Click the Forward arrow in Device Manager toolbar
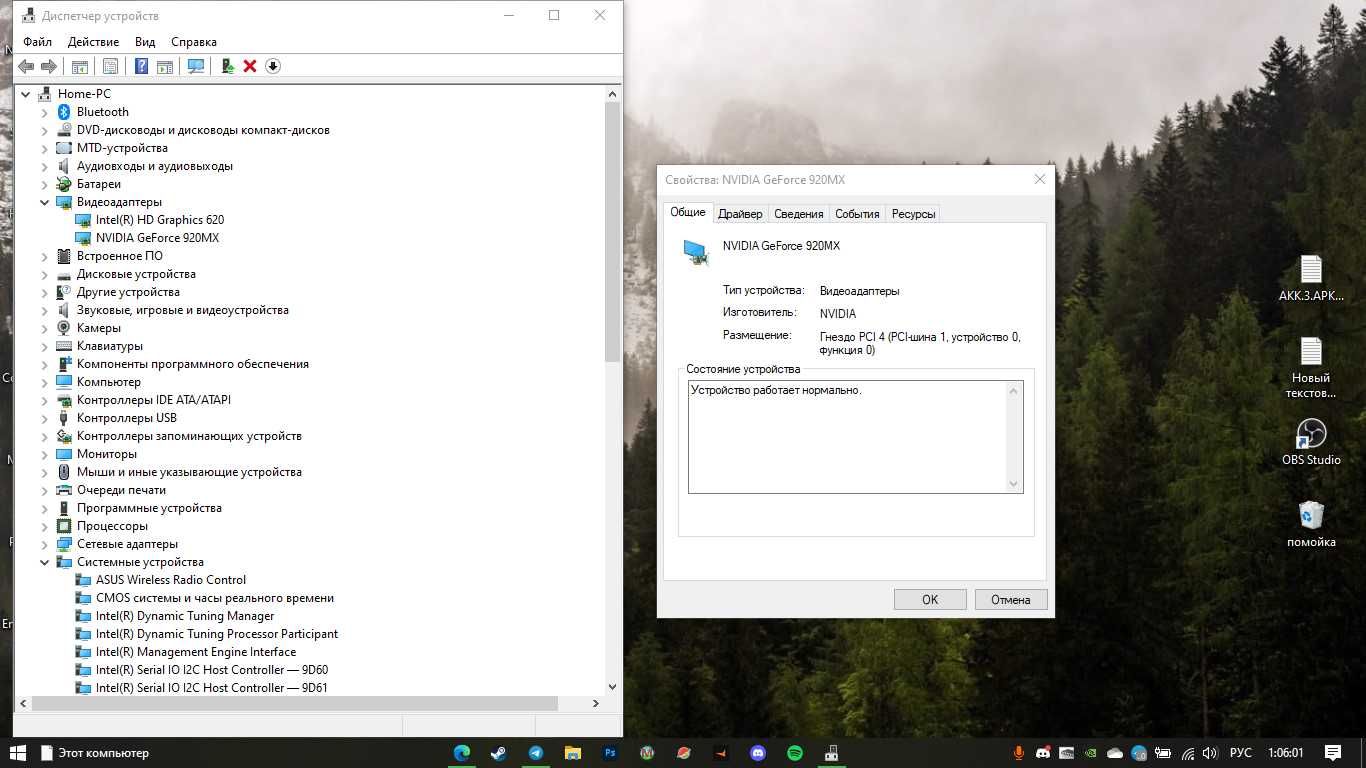The height and width of the screenshot is (768, 1366). click(x=48, y=66)
